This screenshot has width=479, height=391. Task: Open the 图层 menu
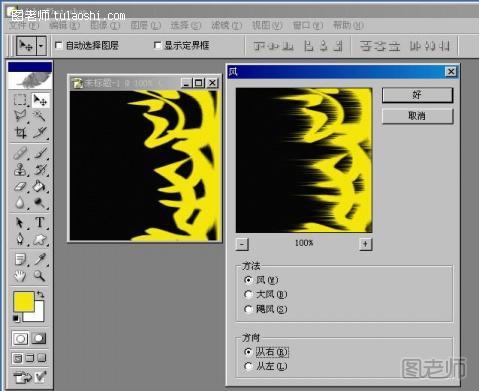click(145, 25)
